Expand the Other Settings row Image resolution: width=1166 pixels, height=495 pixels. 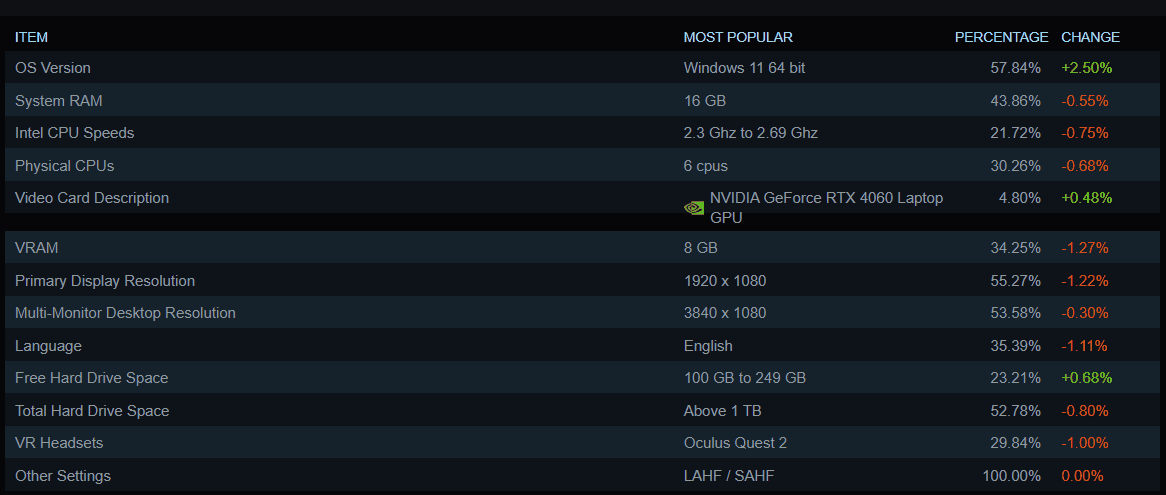click(583, 476)
